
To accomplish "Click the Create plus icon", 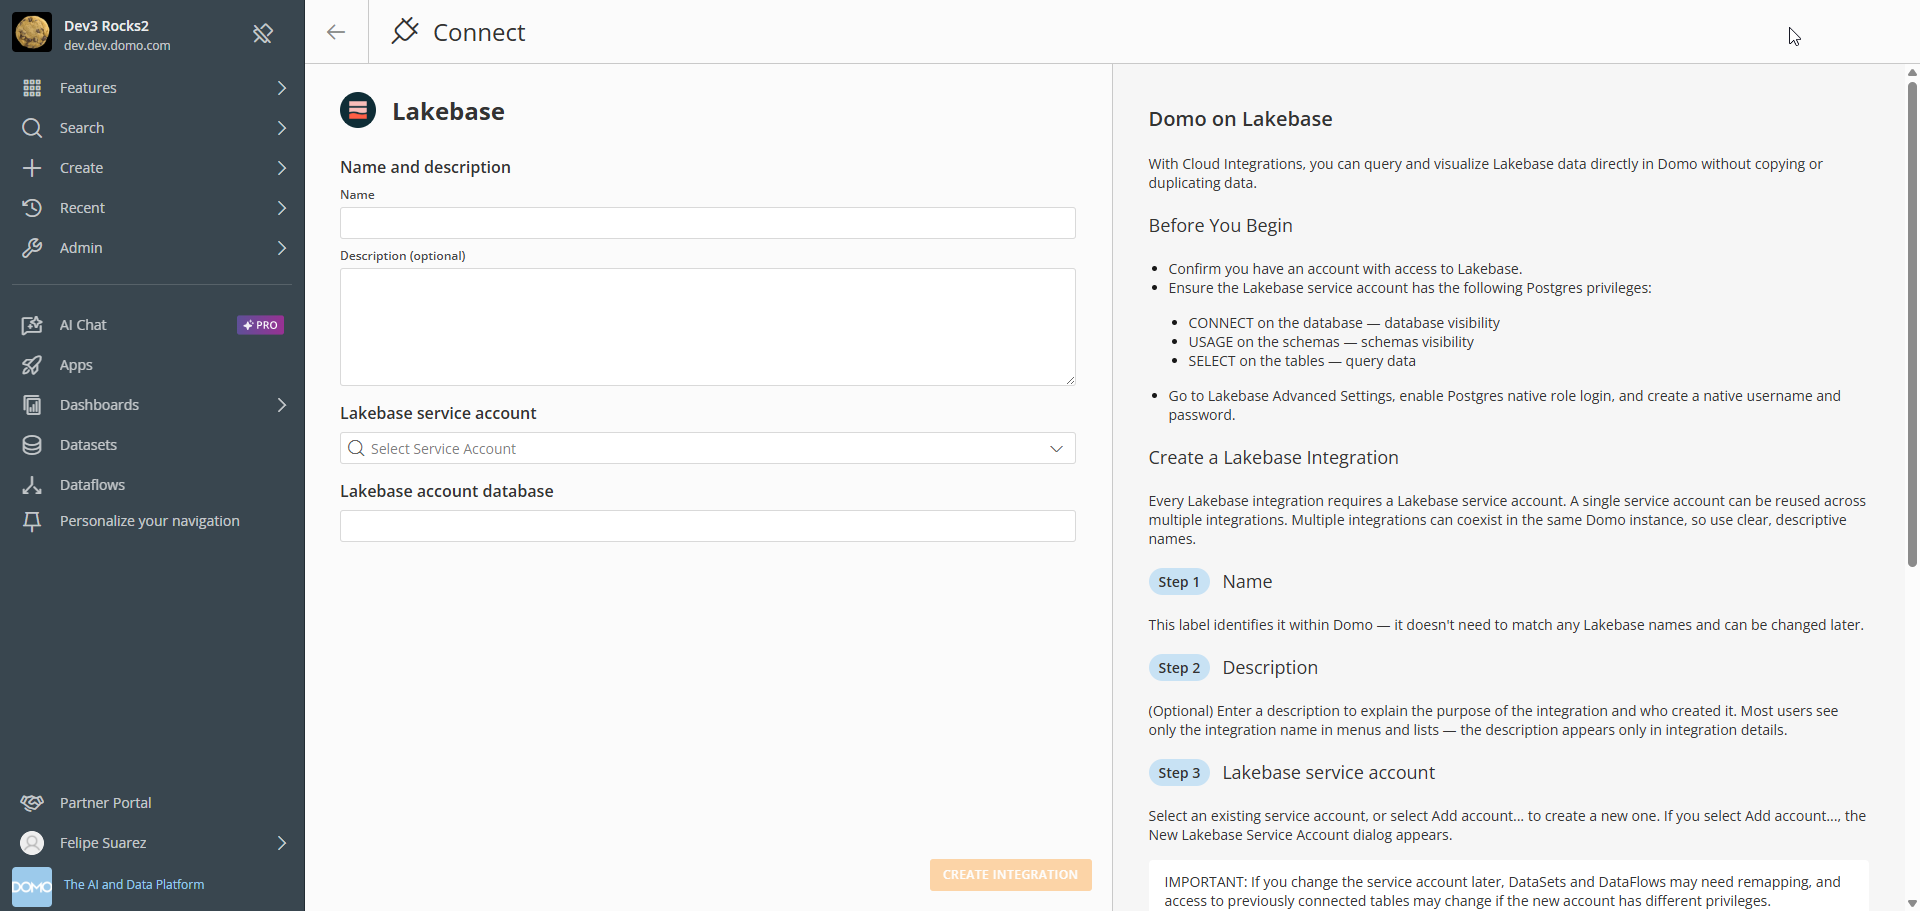I will tap(32, 168).
